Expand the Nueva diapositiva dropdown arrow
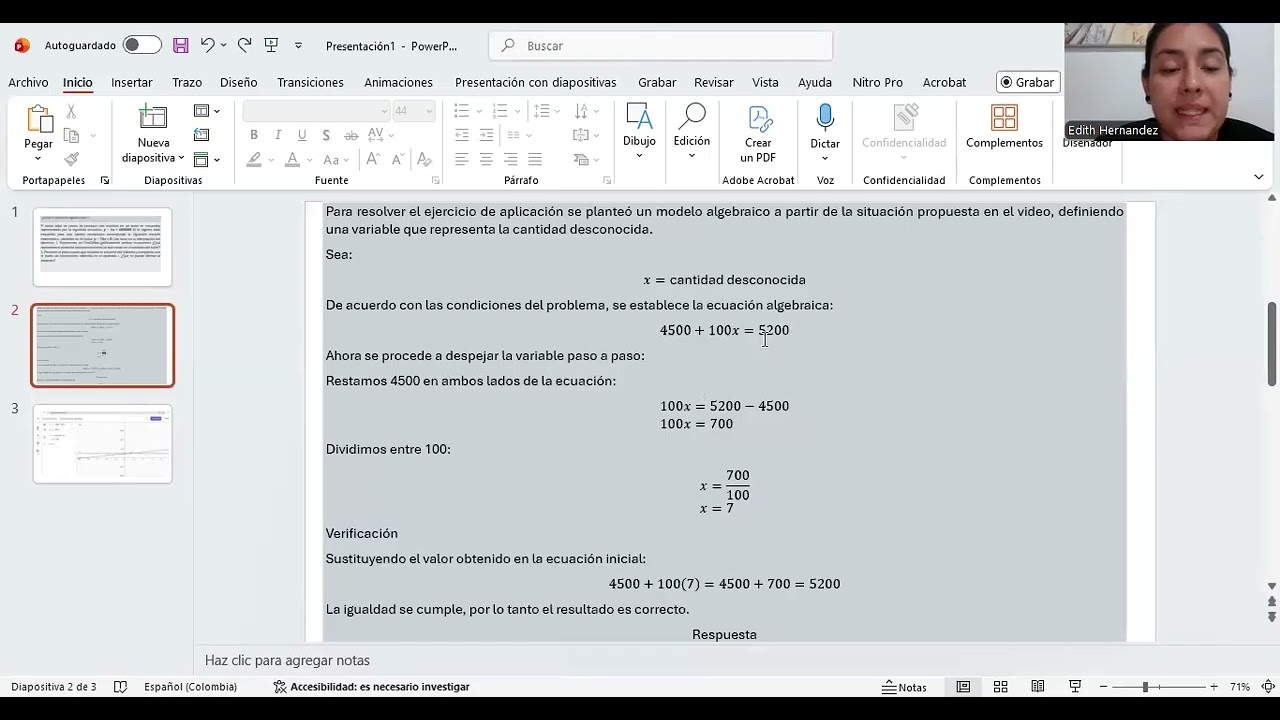1280x720 pixels. point(181,158)
